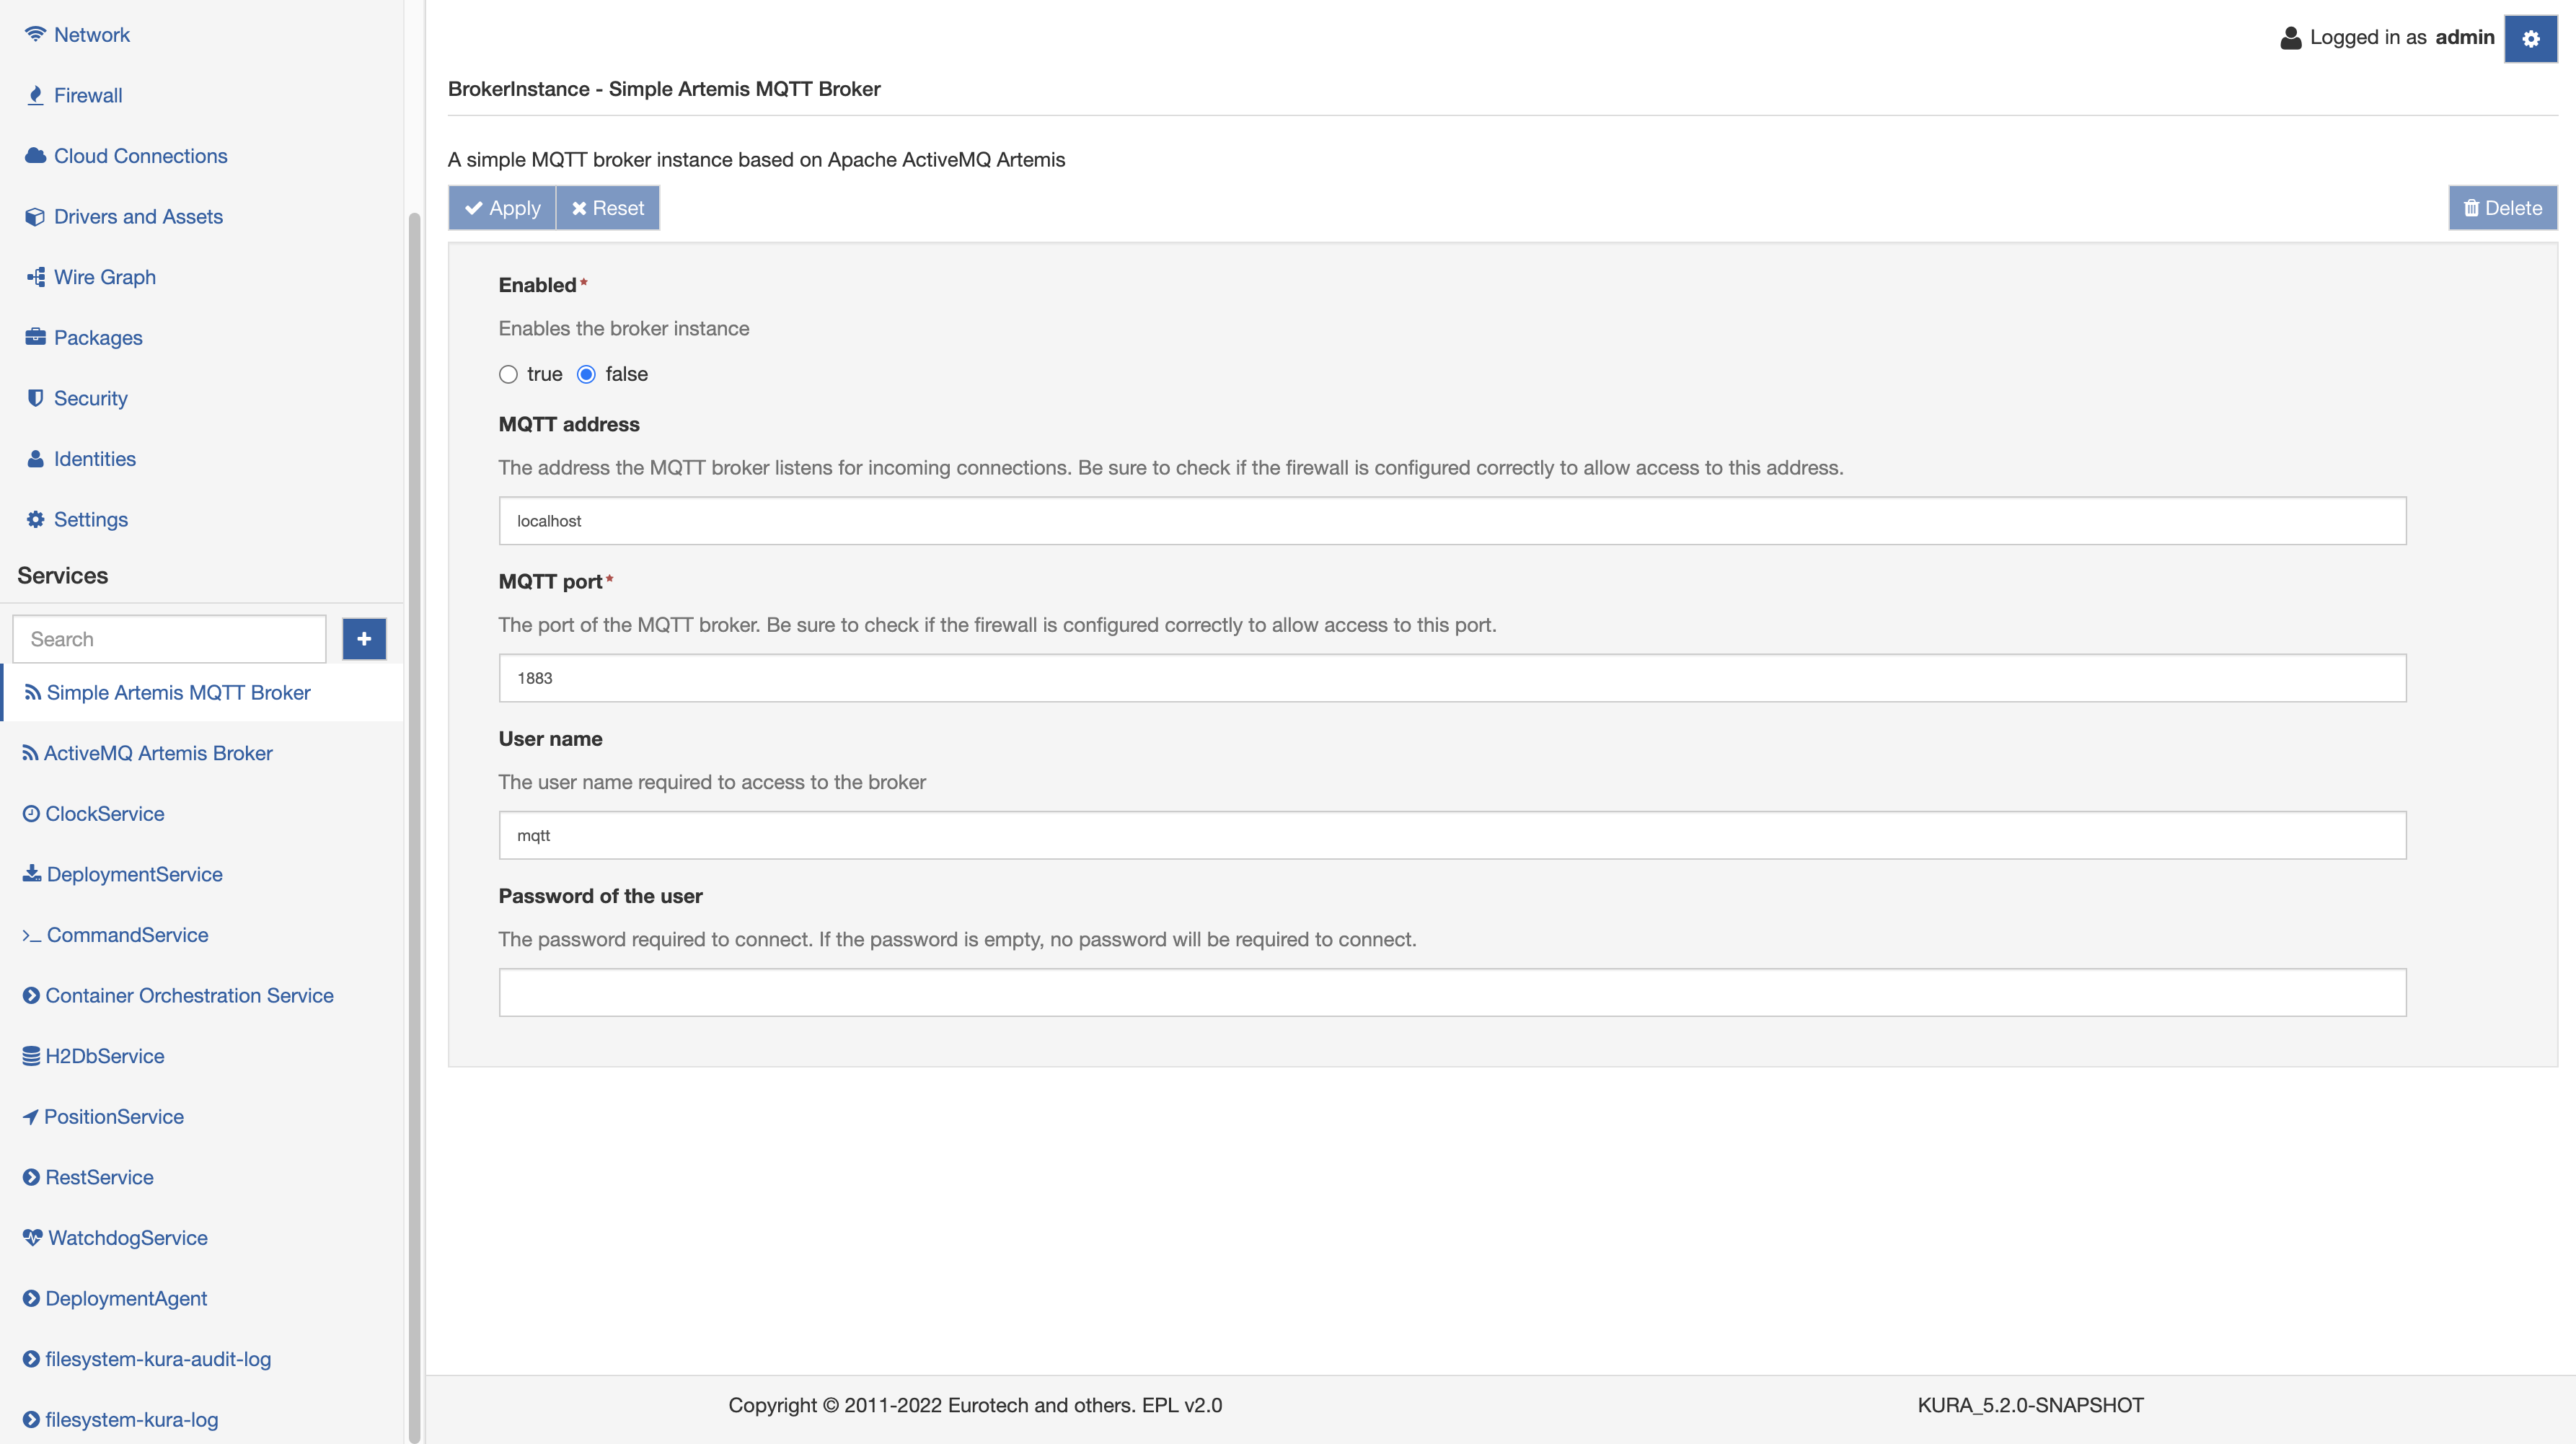Click the admin username text
Image resolution: width=2576 pixels, height=1444 pixels.
[2465, 37]
